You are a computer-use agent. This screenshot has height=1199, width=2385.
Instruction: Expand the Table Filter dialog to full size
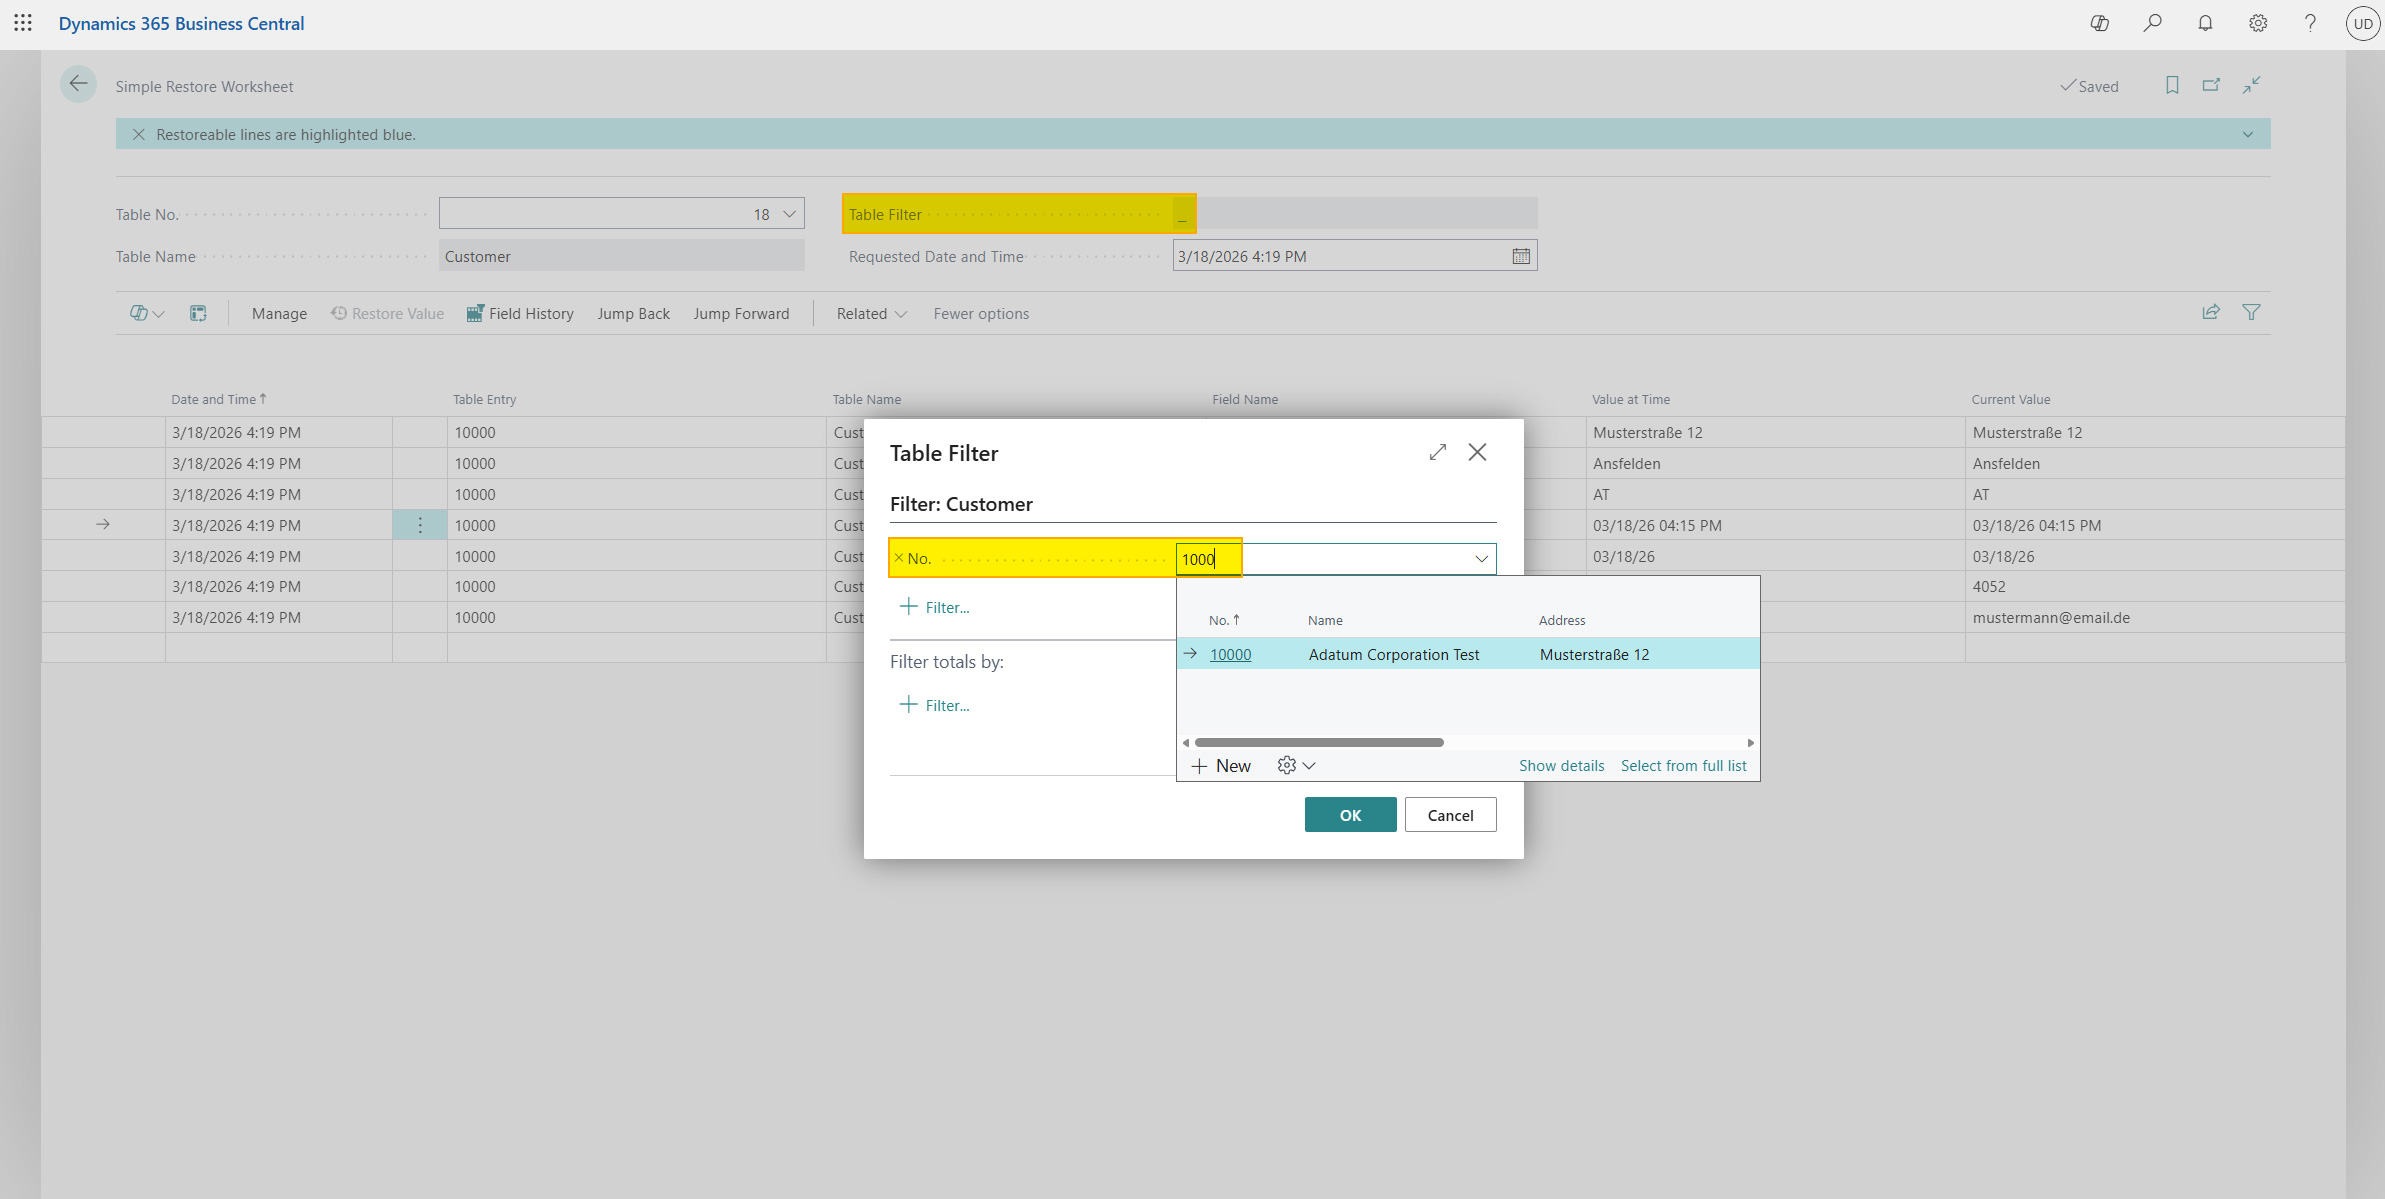[x=1437, y=453]
